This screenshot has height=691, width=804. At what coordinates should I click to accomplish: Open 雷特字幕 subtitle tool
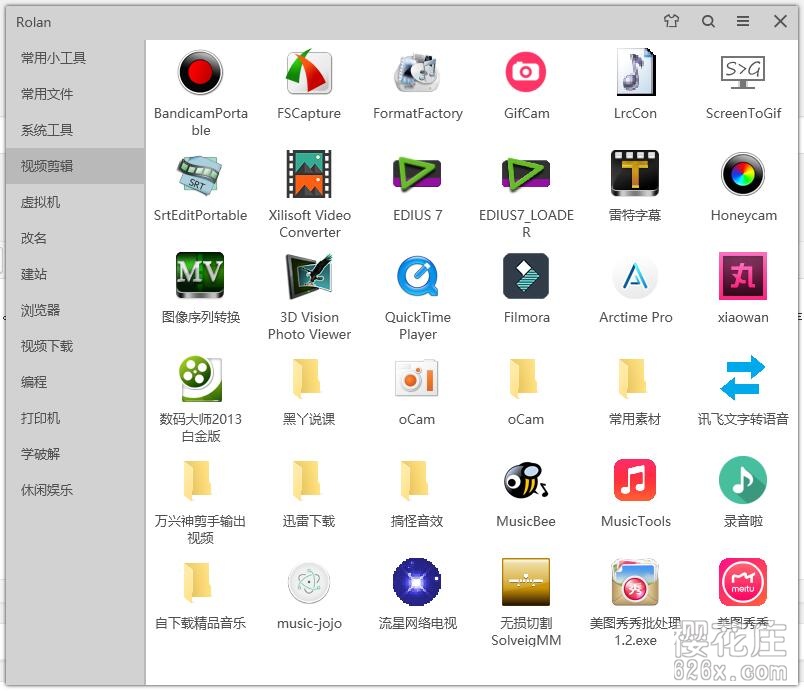[x=635, y=174]
